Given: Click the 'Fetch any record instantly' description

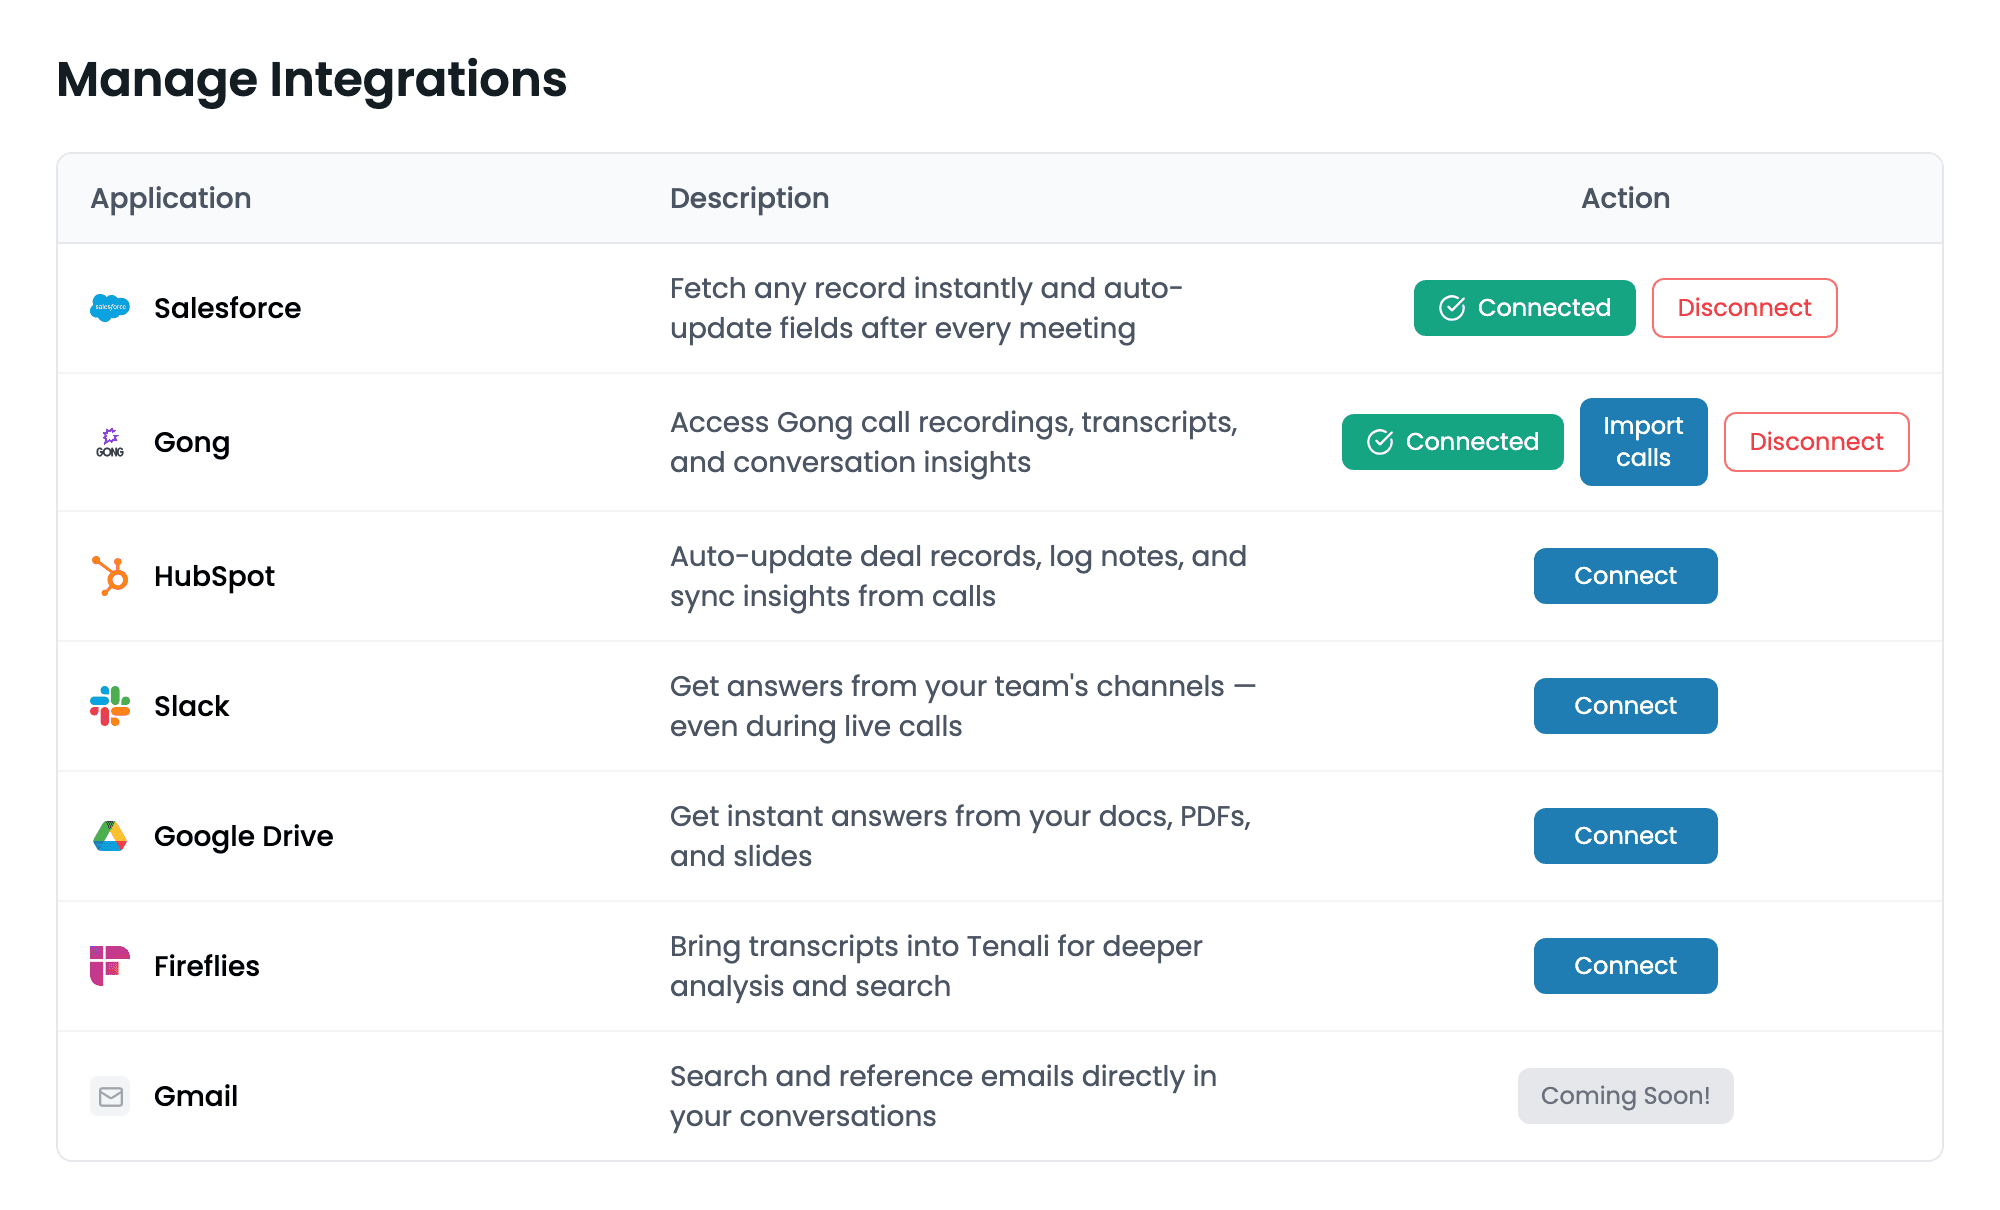Looking at the screenshot, I should (926, 308).
